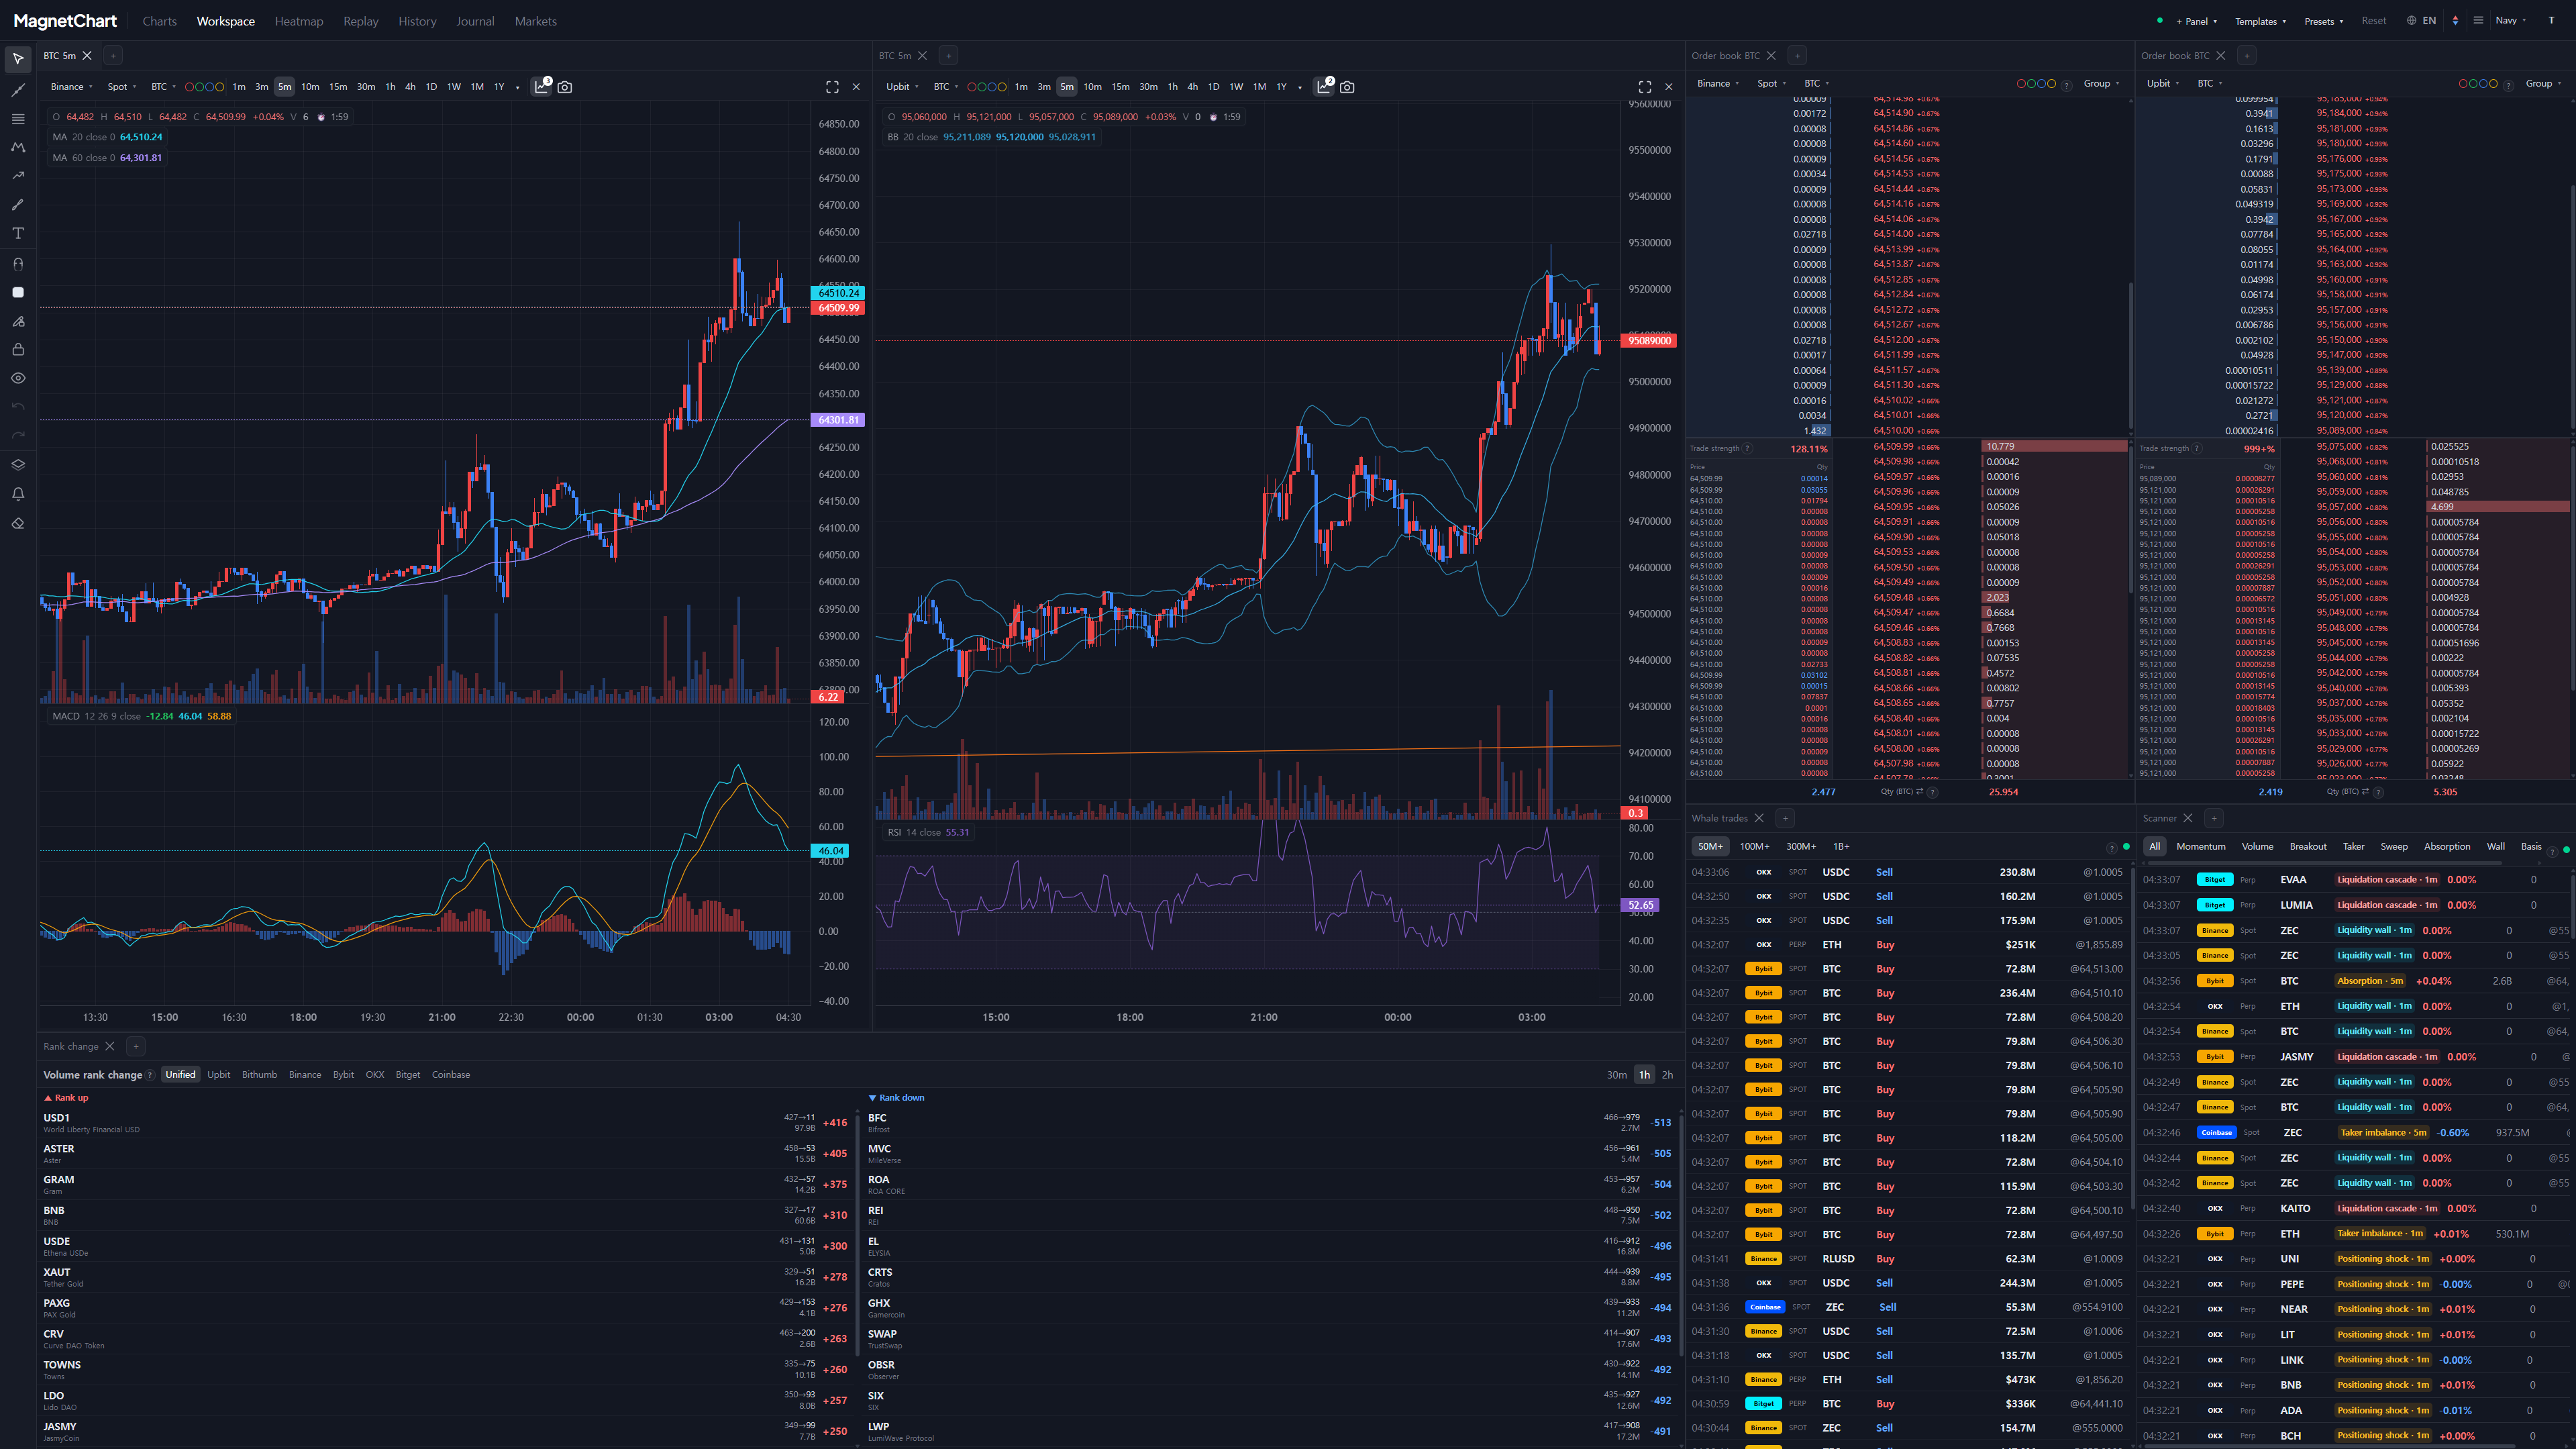The image size is (2576, 1449).
Task: Expand the Binance chart to fullscreen
Action: [x=832, y=87]
